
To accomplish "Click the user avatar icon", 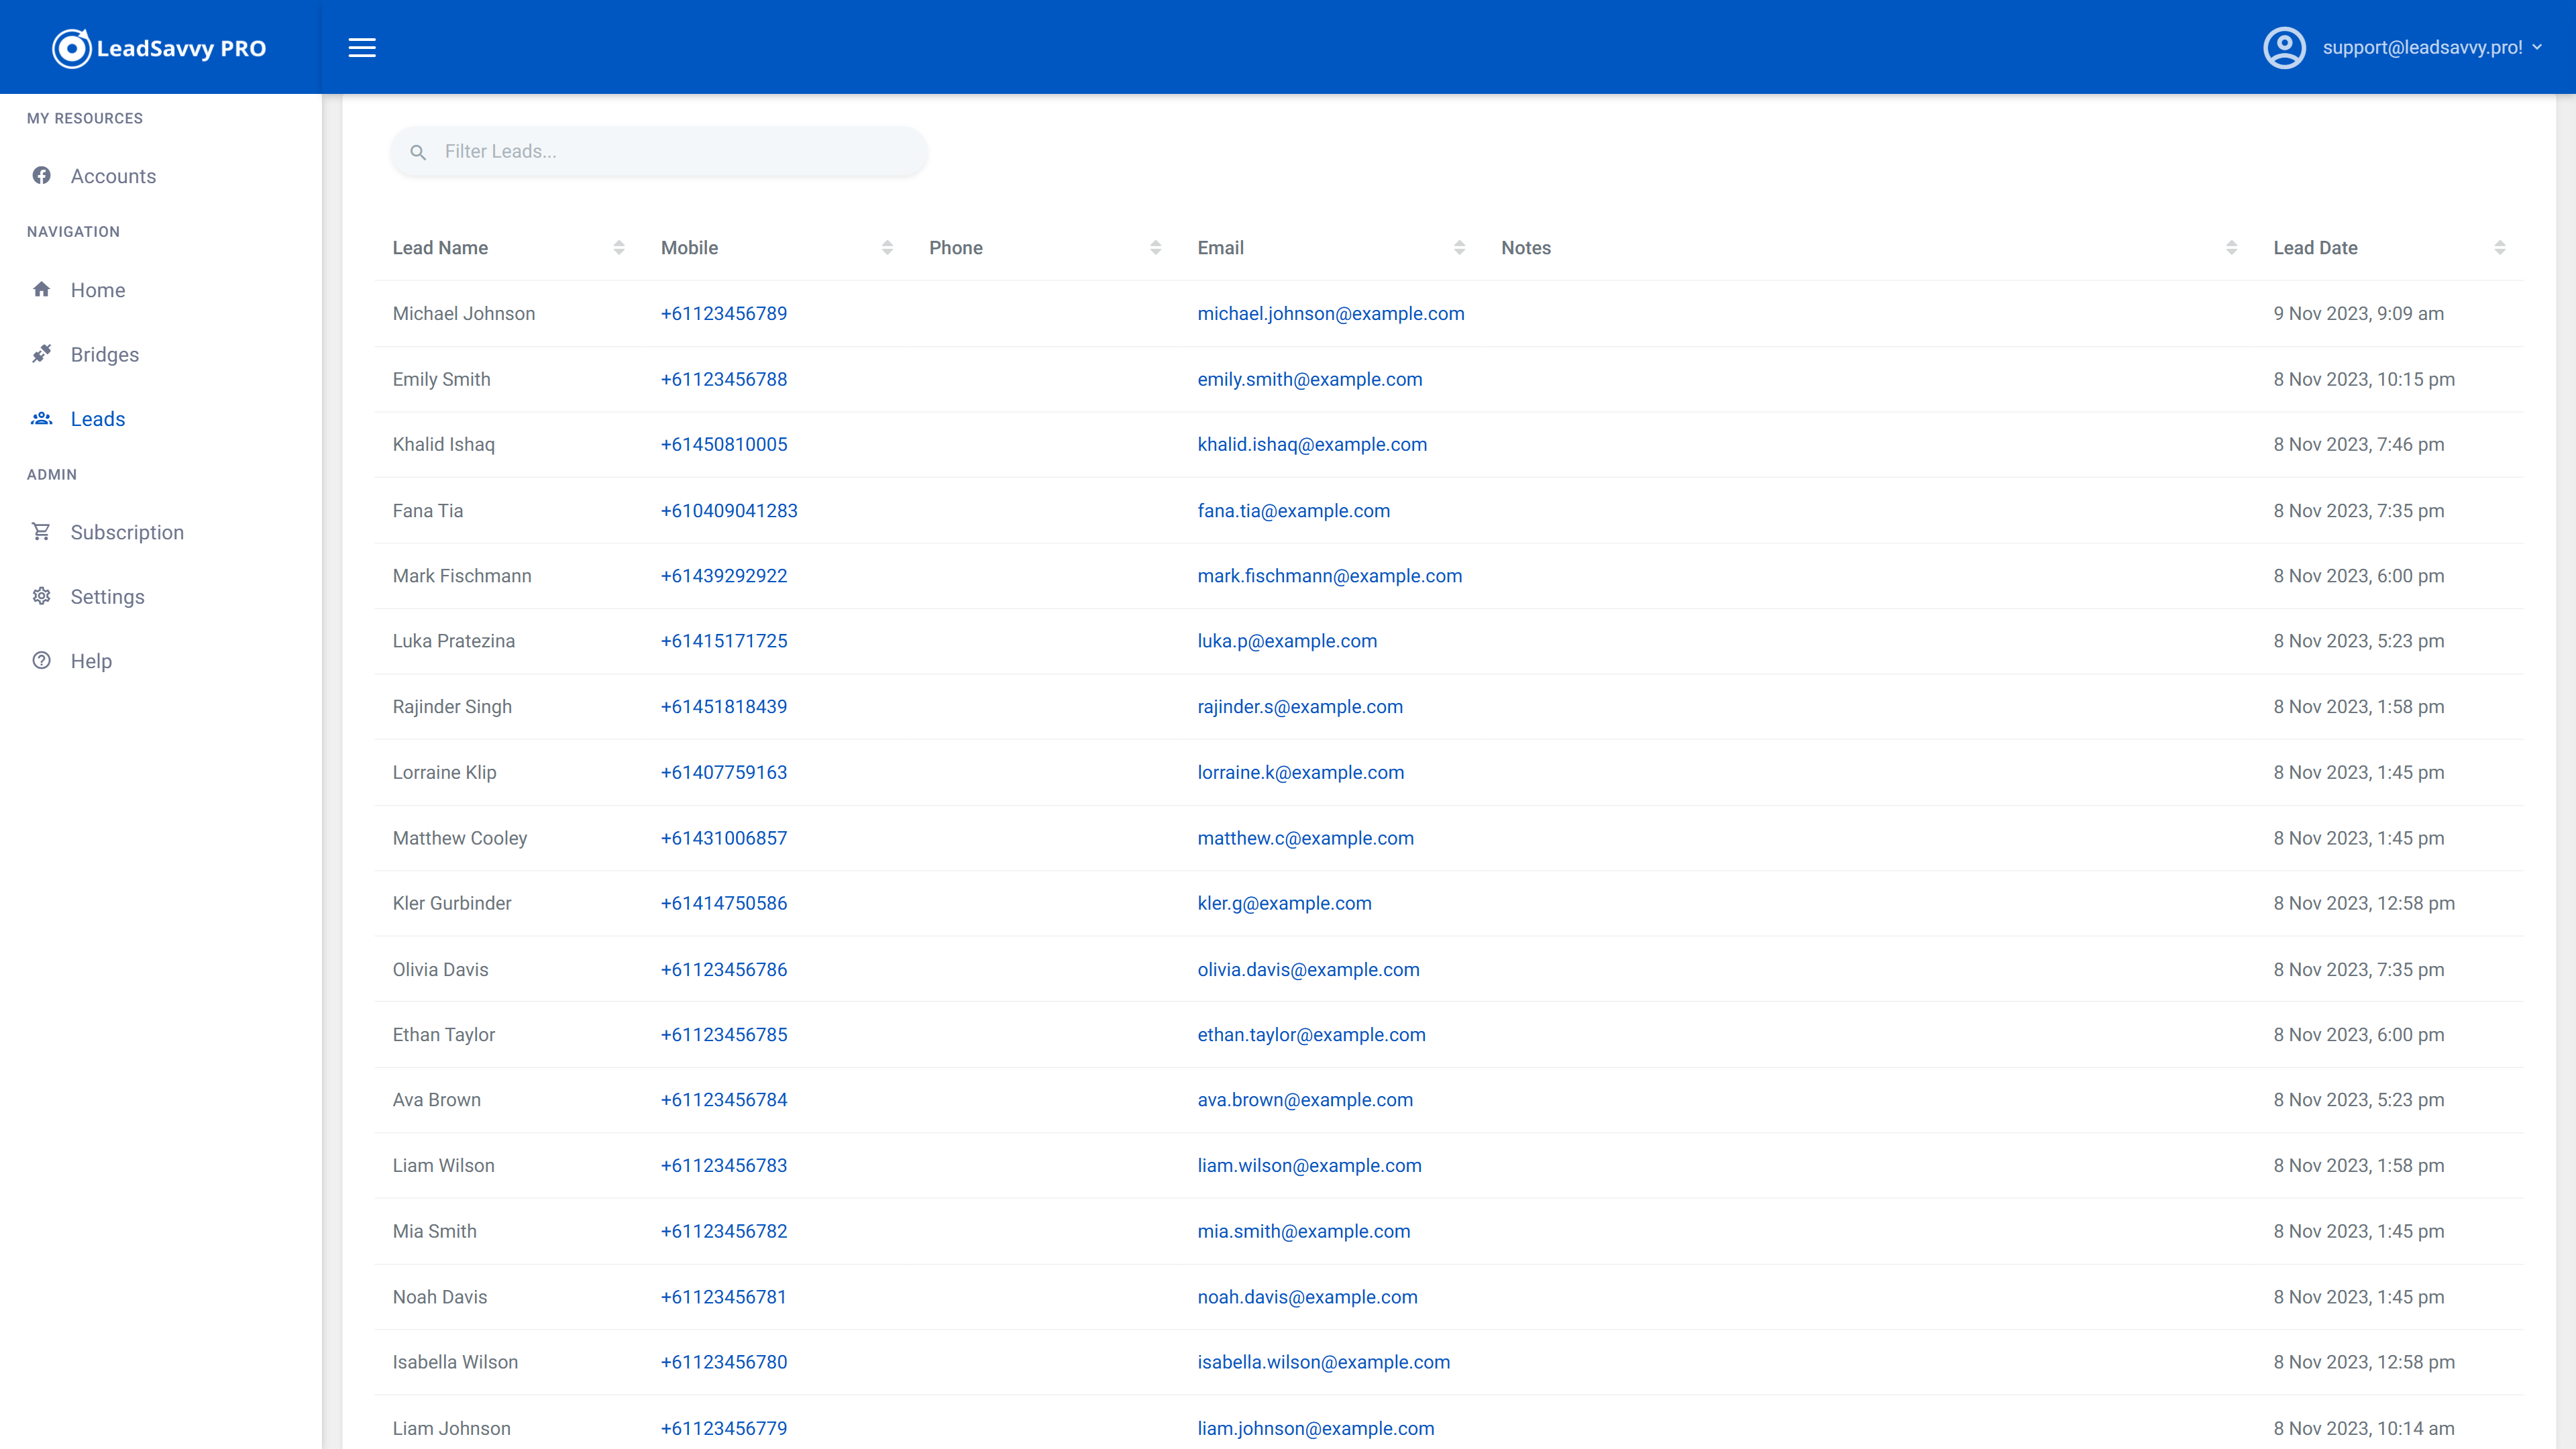I will pyautogui.click(x=2284, y=47).
